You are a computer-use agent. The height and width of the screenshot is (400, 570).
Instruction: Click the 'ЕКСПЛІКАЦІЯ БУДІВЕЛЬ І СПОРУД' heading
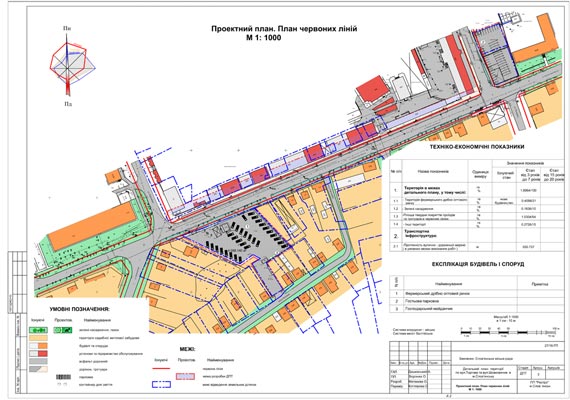(478, 264)
